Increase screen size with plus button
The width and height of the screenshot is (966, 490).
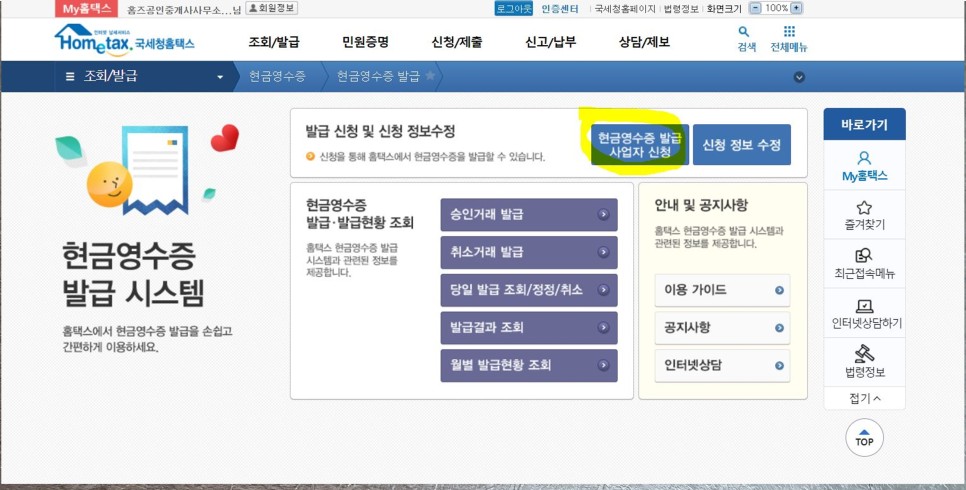796,8
